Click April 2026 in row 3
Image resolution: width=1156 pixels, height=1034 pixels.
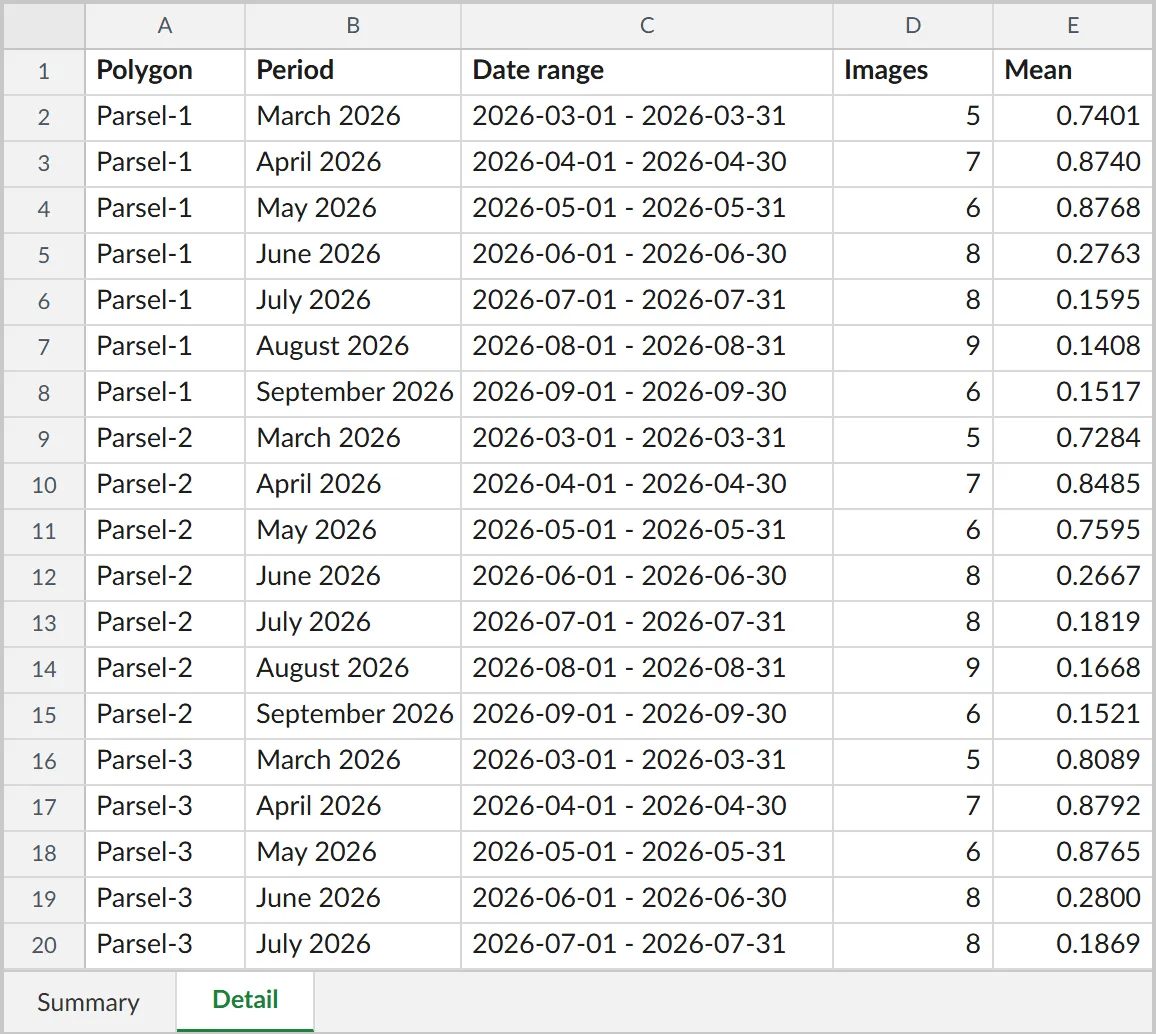[x=352, y=163]
